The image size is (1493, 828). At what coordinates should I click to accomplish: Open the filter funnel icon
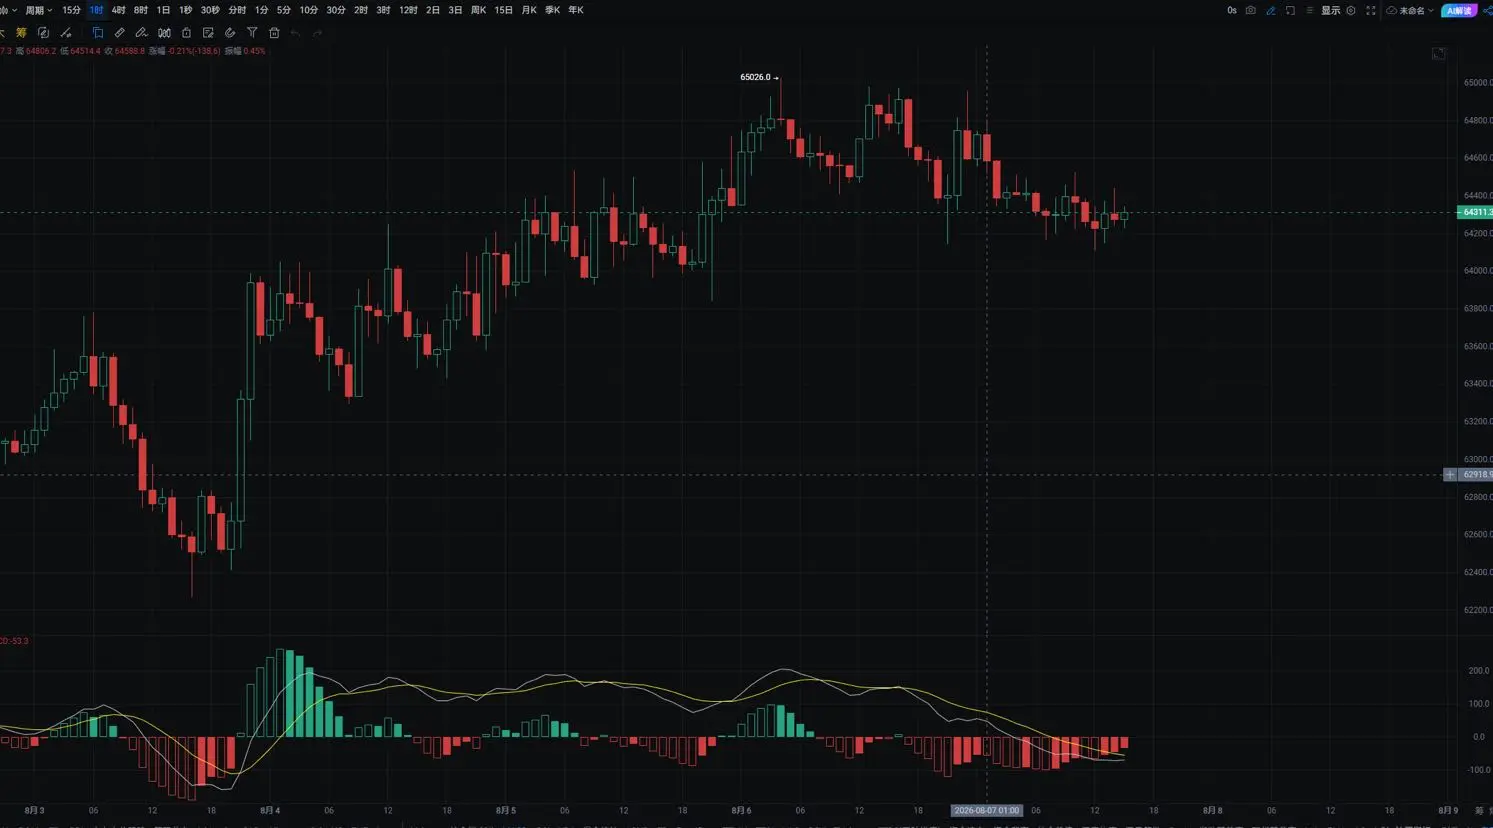coord(252,33)
